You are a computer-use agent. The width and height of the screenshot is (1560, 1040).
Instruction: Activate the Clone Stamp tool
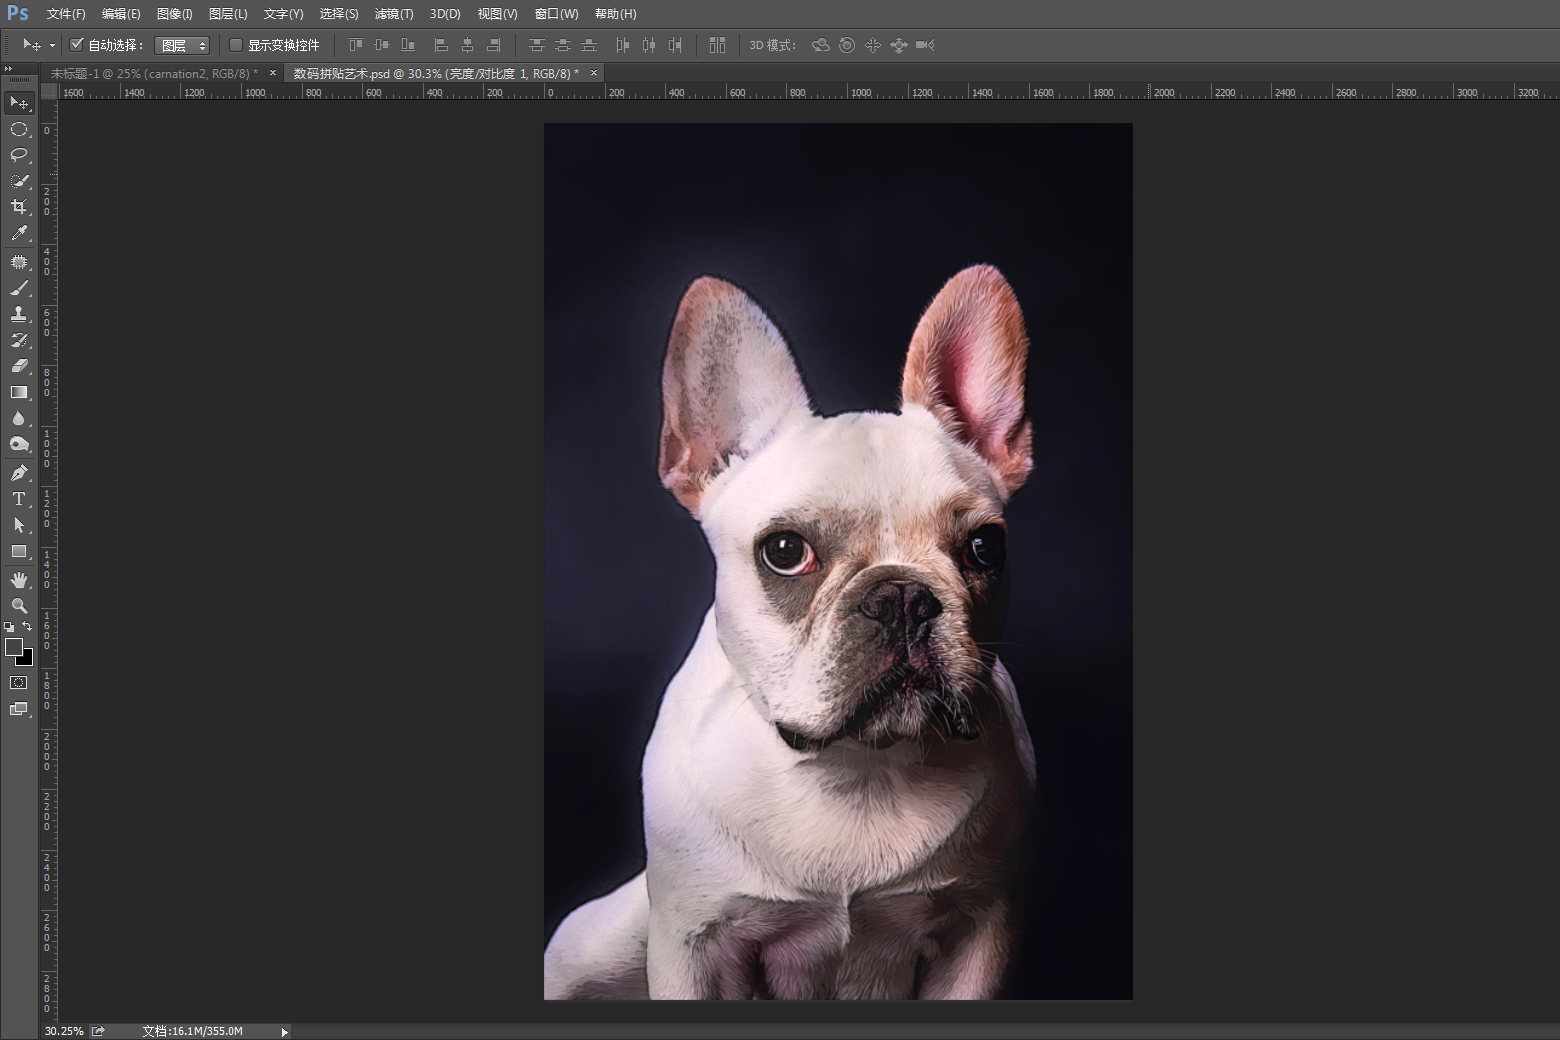[18, 314]
